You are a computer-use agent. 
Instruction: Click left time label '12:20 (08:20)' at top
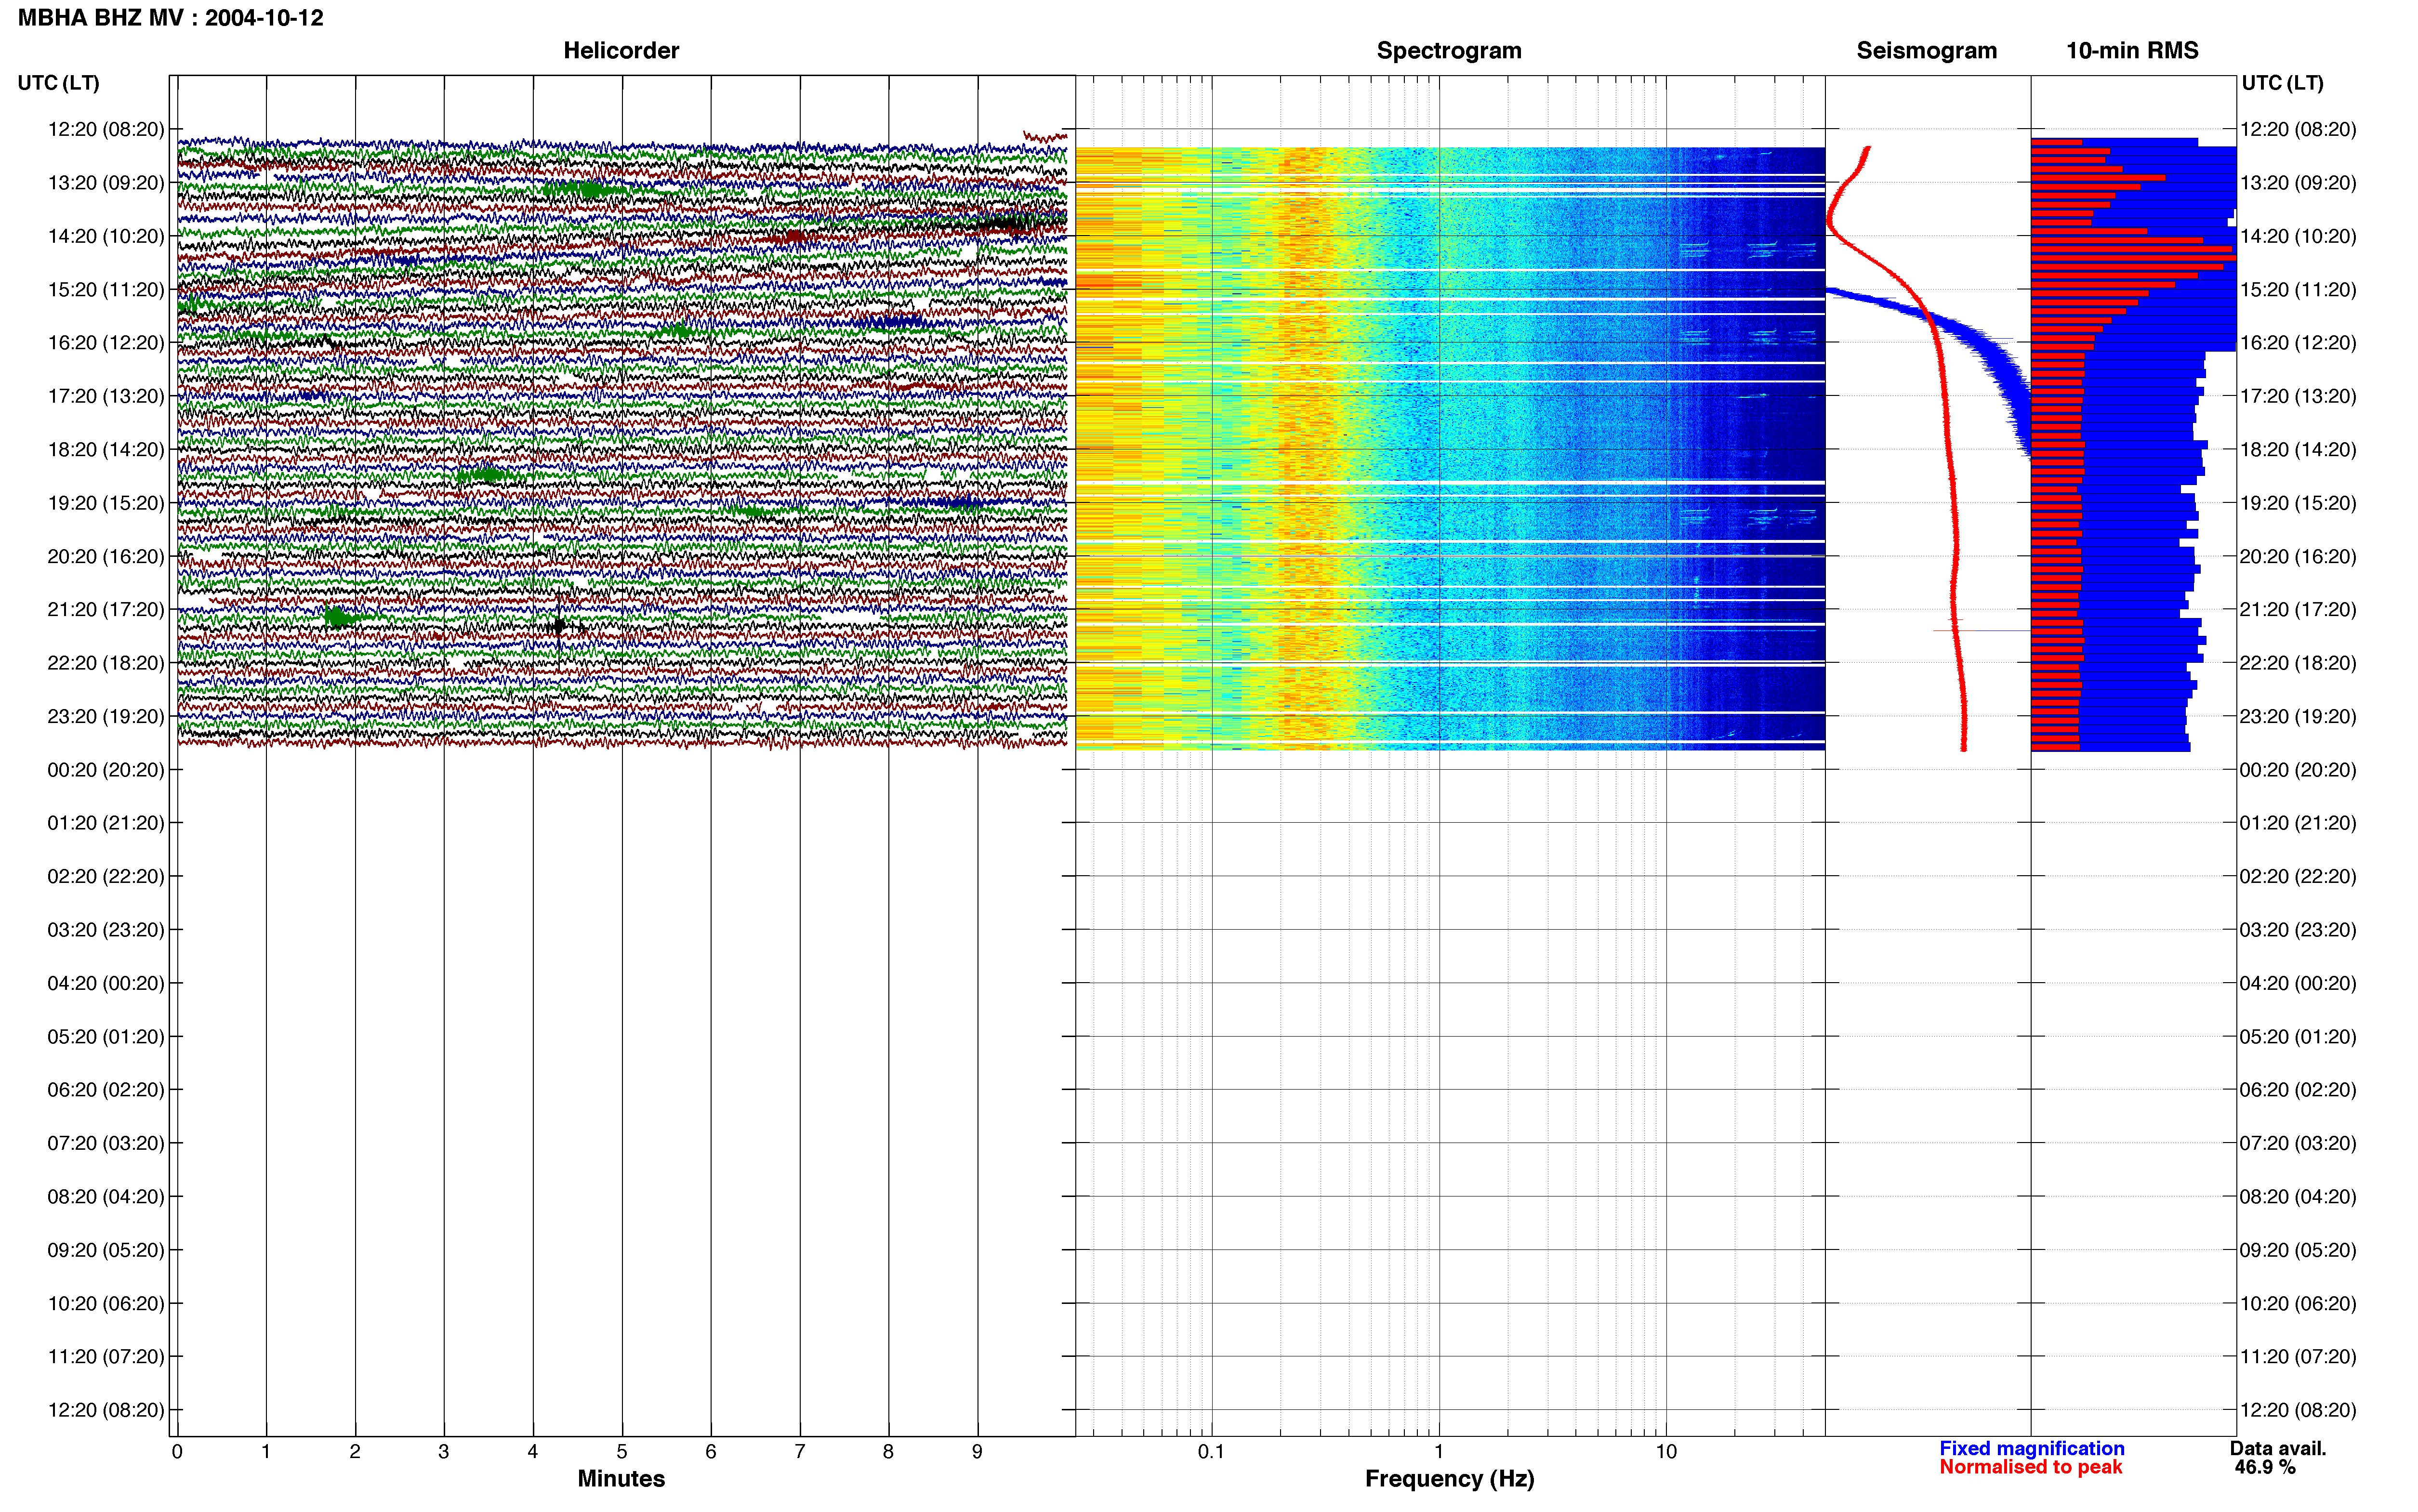point(106,129)
